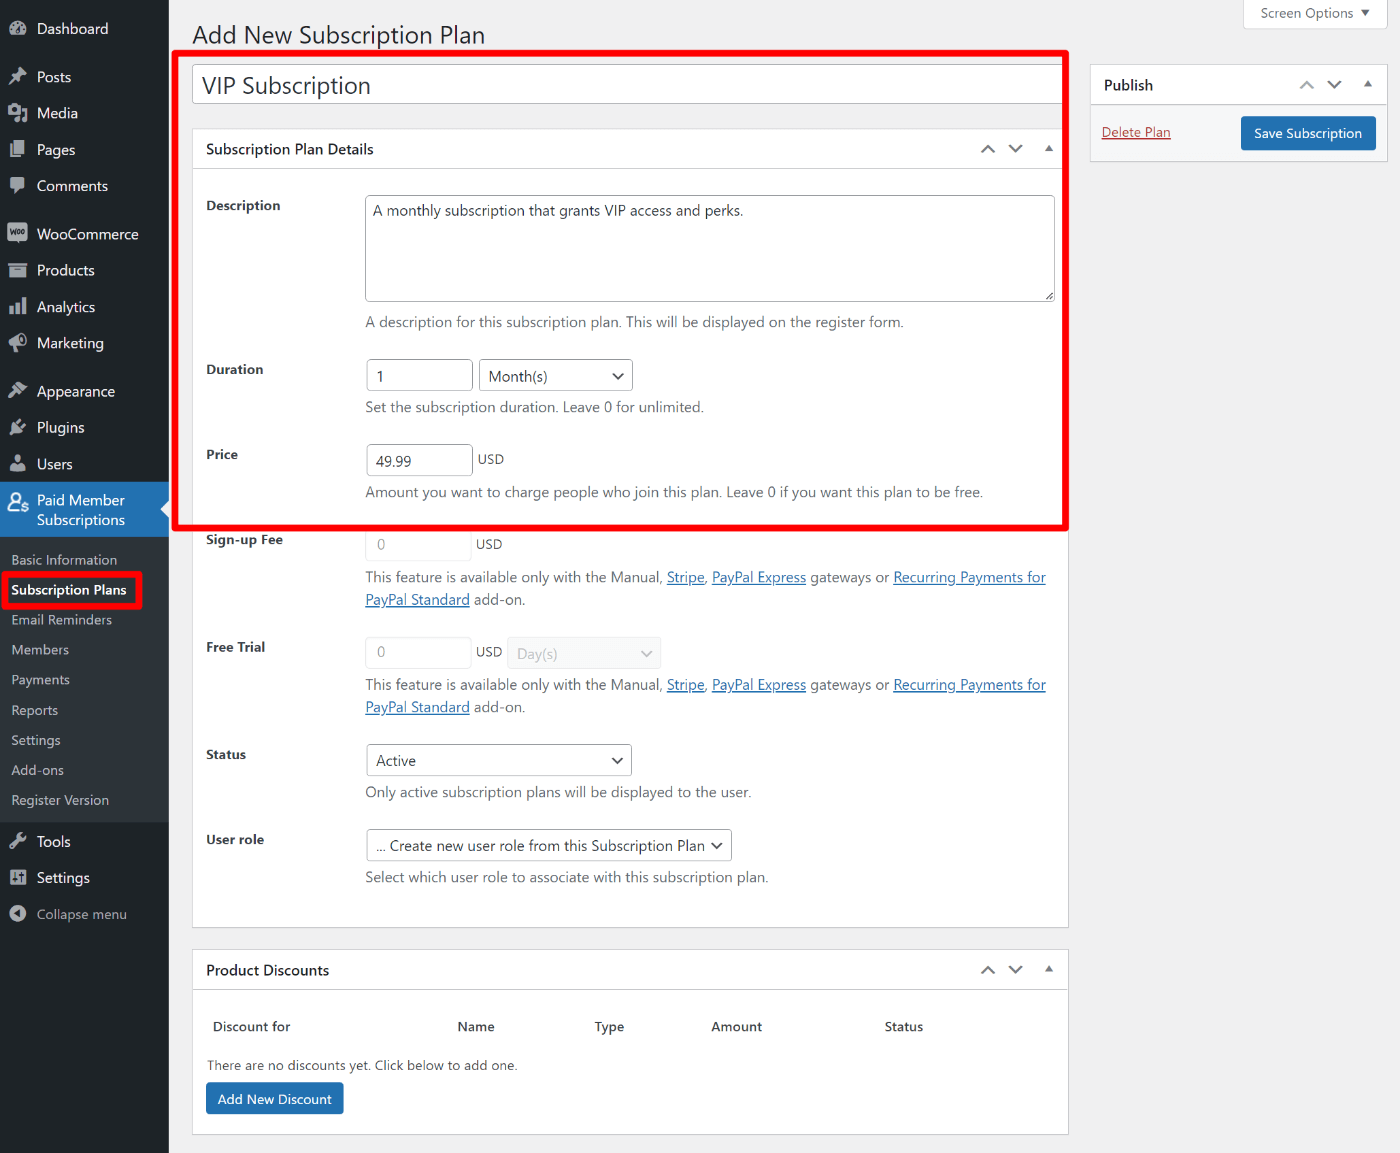Open Register Version submenu item
The width and height of the screenshot is (1400, 1153).
pyautogui.click(x=60, y=800)
